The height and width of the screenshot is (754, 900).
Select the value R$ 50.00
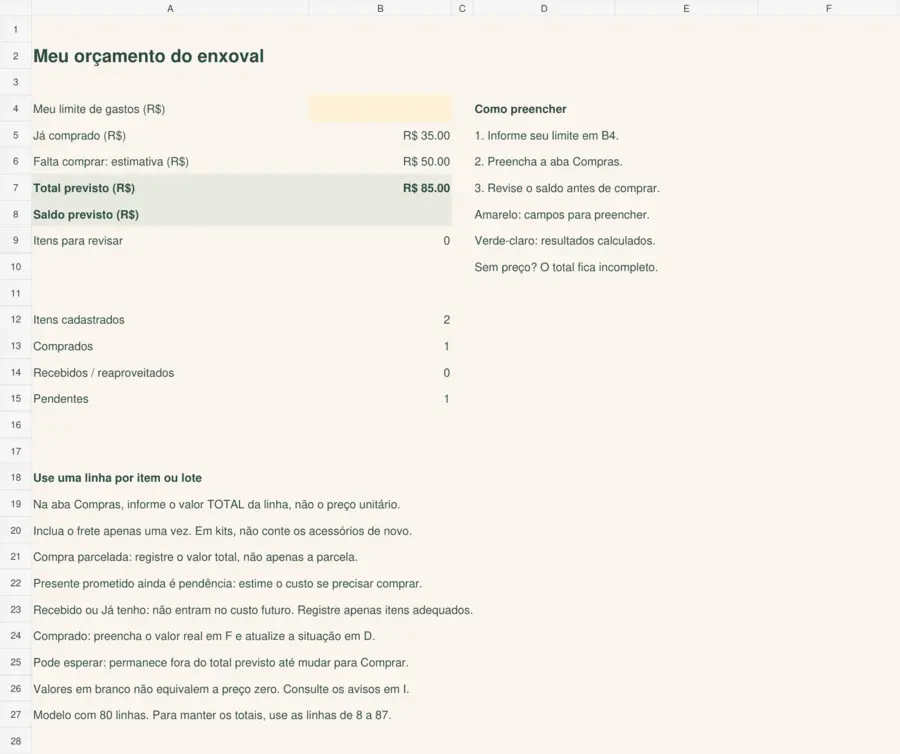(426, 162)
